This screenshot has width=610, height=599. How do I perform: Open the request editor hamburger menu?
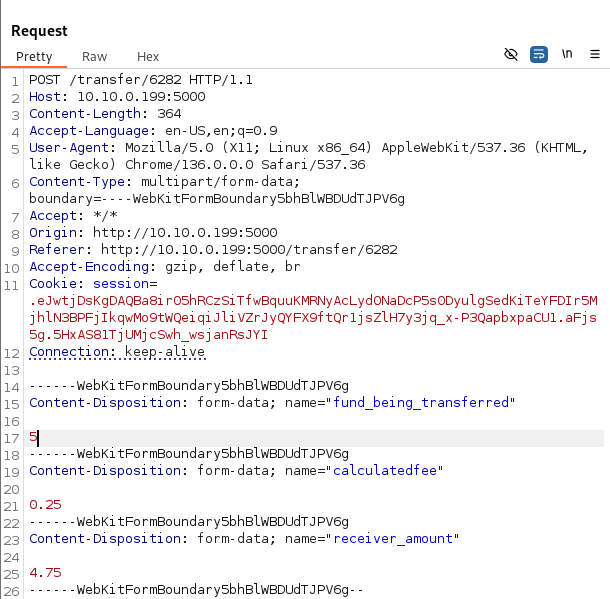[x=595, y=54]
